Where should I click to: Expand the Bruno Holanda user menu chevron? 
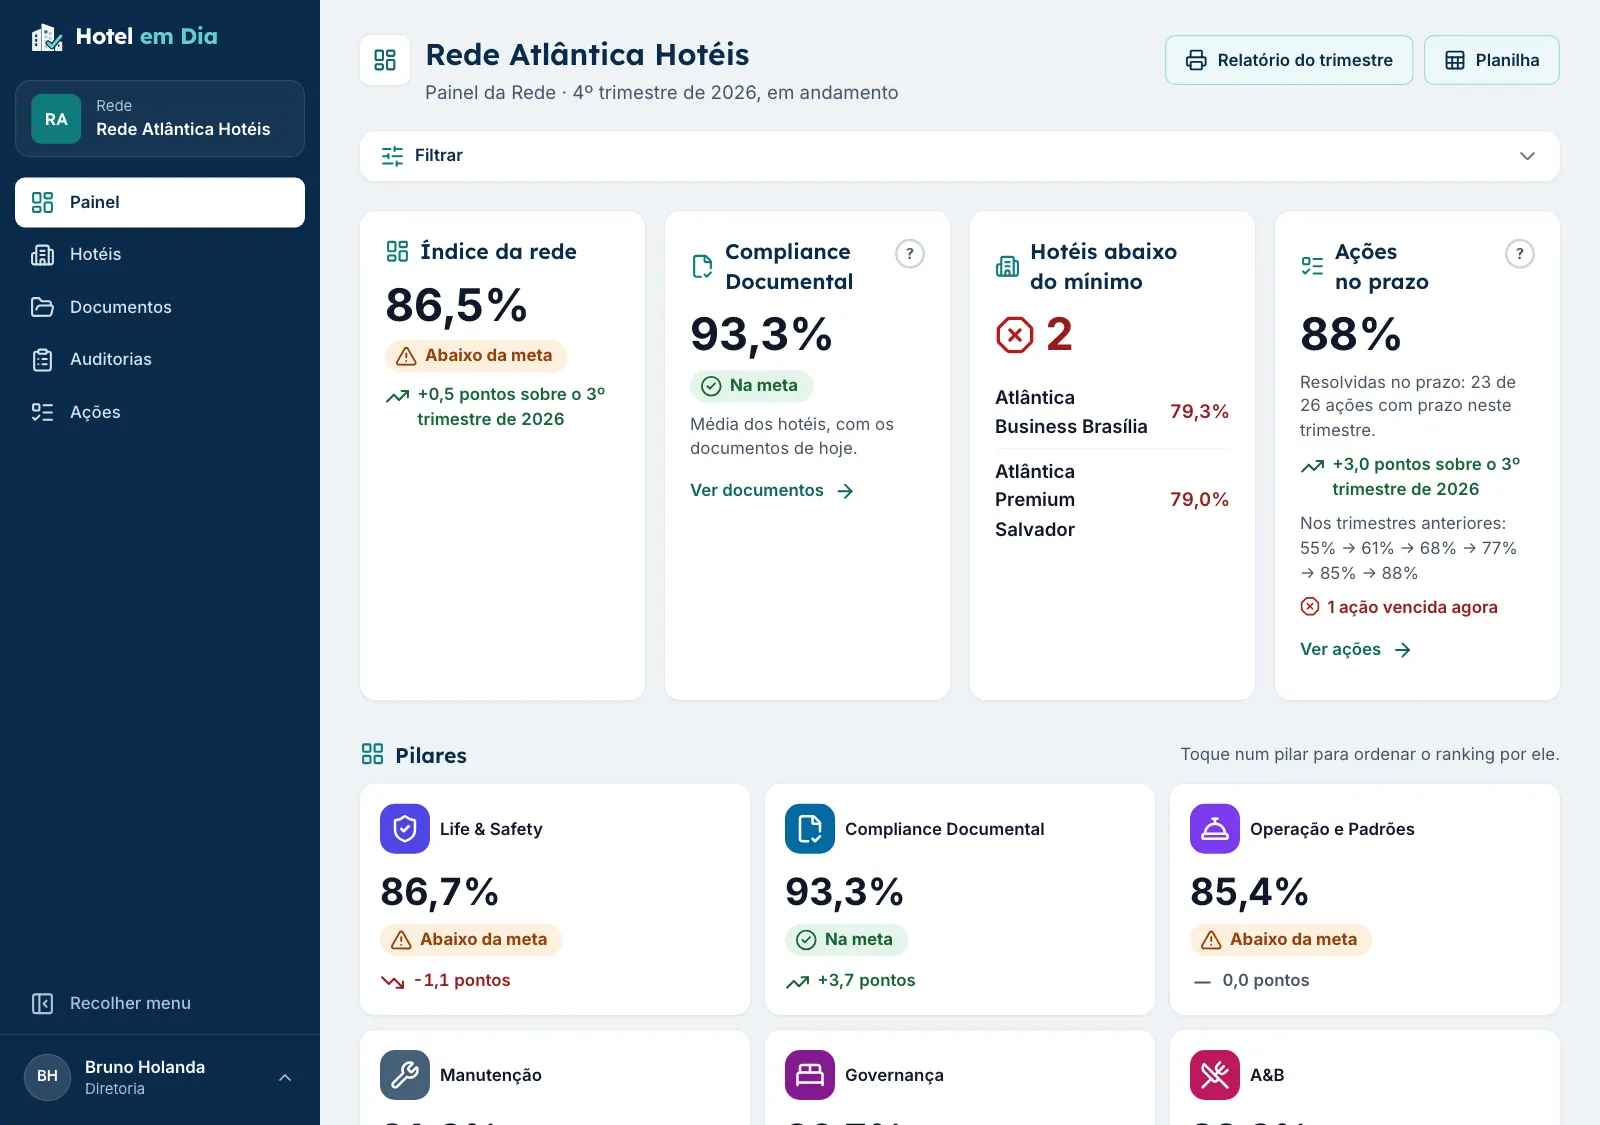pyautogui.click(x=285, y=1077)
